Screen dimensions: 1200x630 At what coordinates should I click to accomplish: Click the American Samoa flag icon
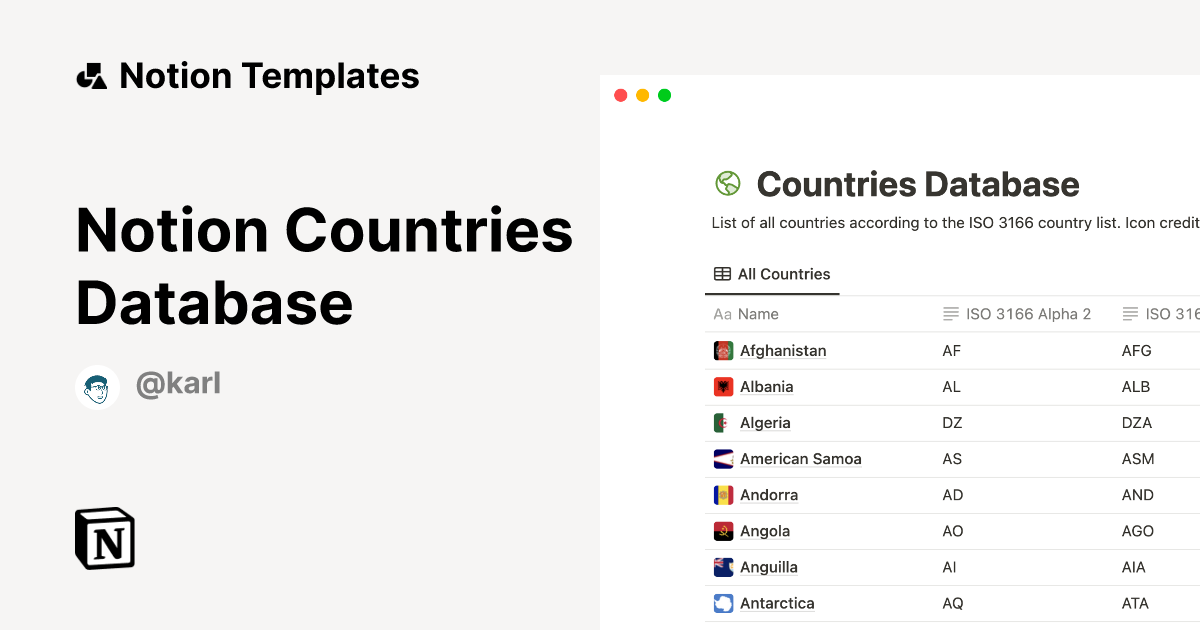point(723,458)
